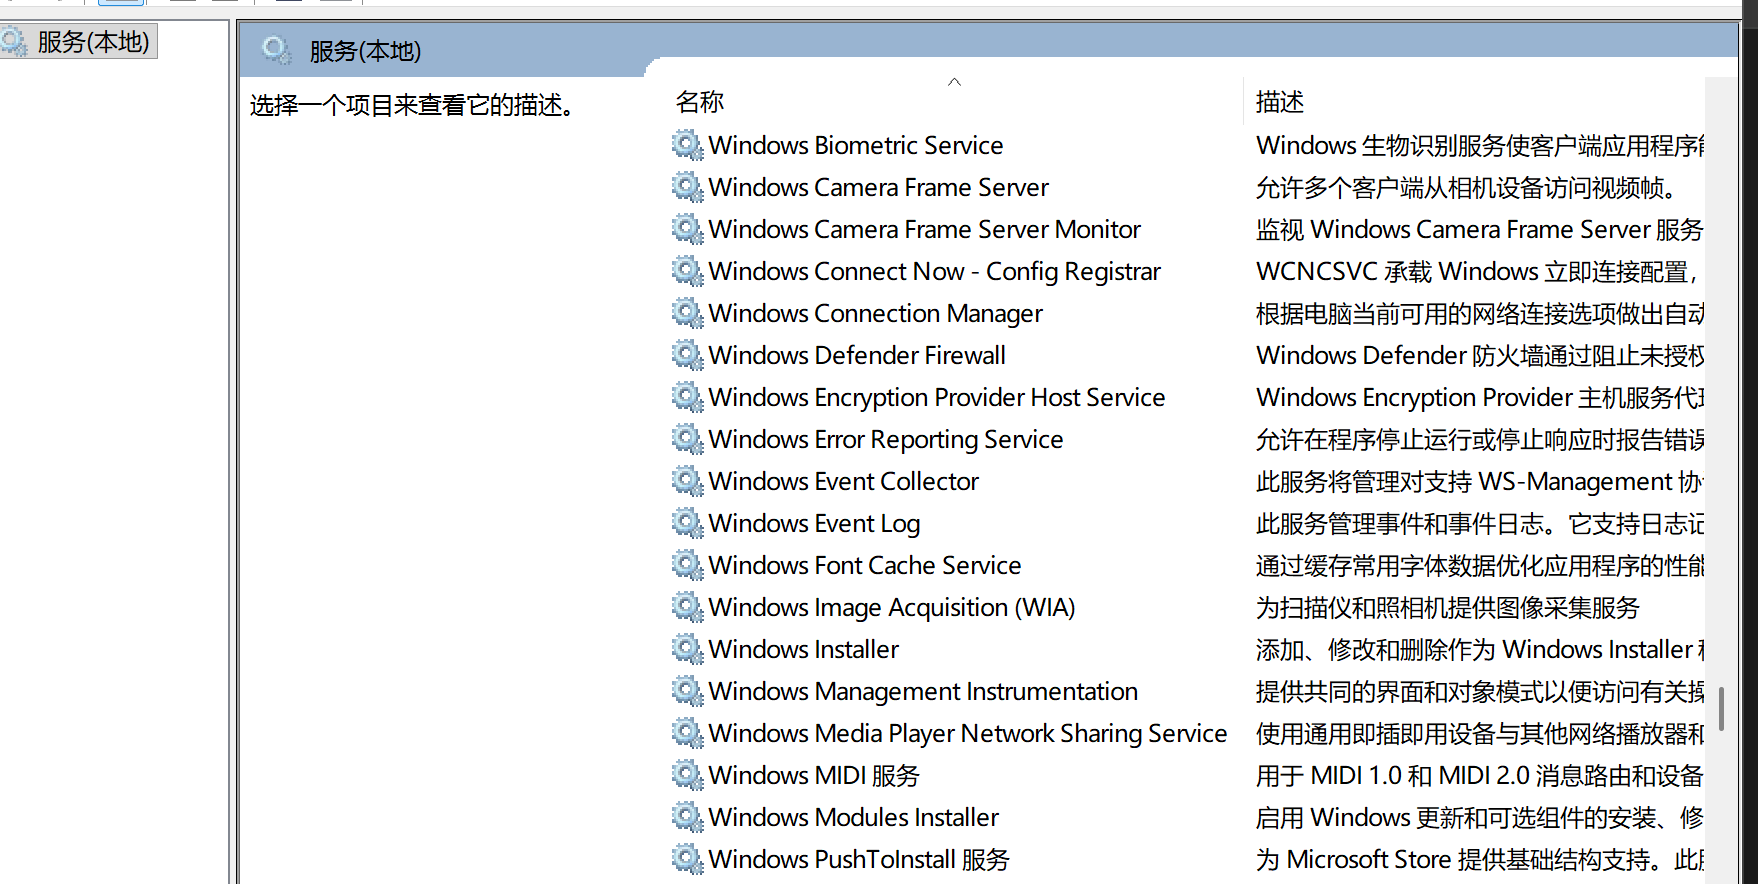Click the vertical scrollbar thumb

1721,709
